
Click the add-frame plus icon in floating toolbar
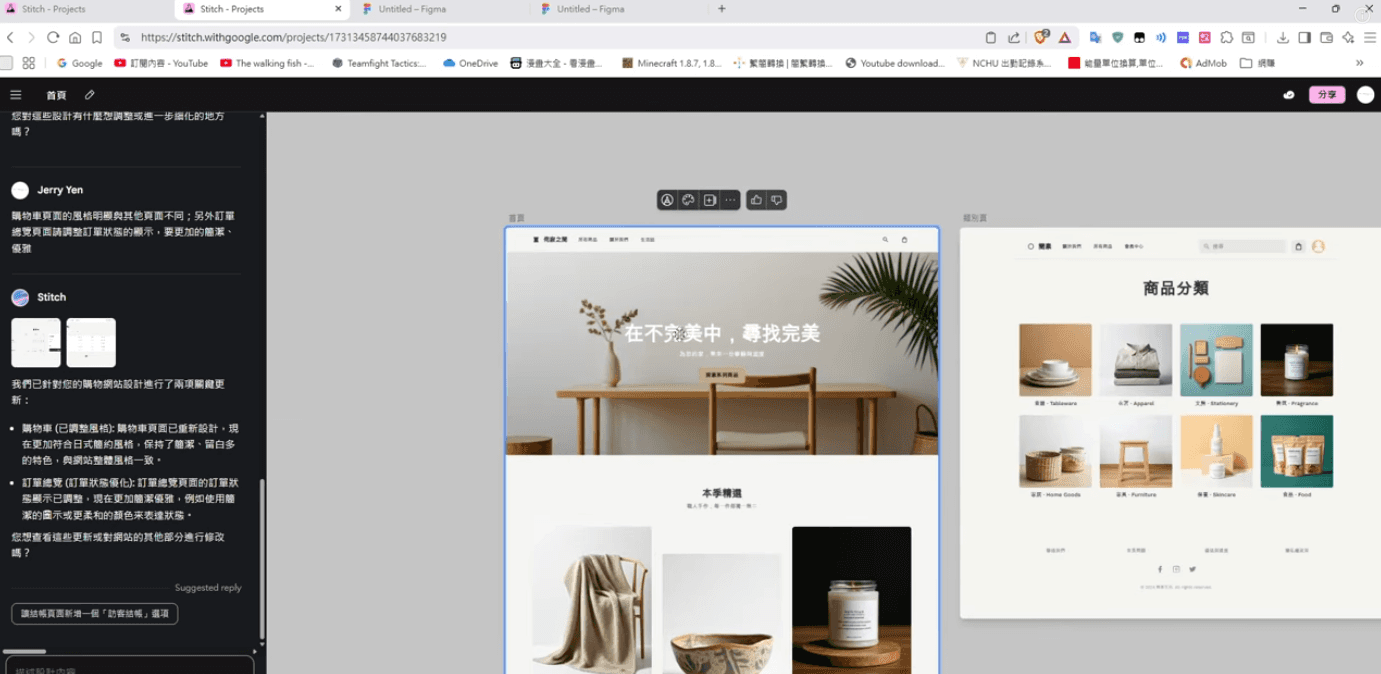pyautogui.click(x=709, y=200)
